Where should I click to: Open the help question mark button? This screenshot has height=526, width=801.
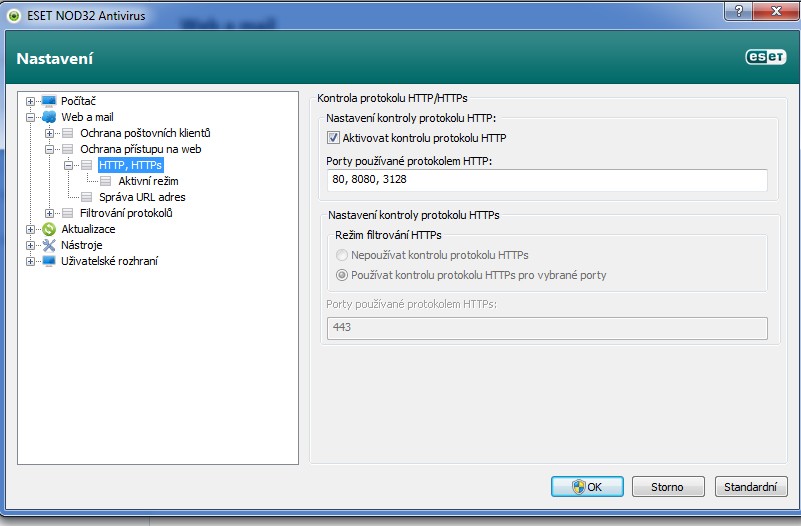pyautogui.click(x=739, y=10)
